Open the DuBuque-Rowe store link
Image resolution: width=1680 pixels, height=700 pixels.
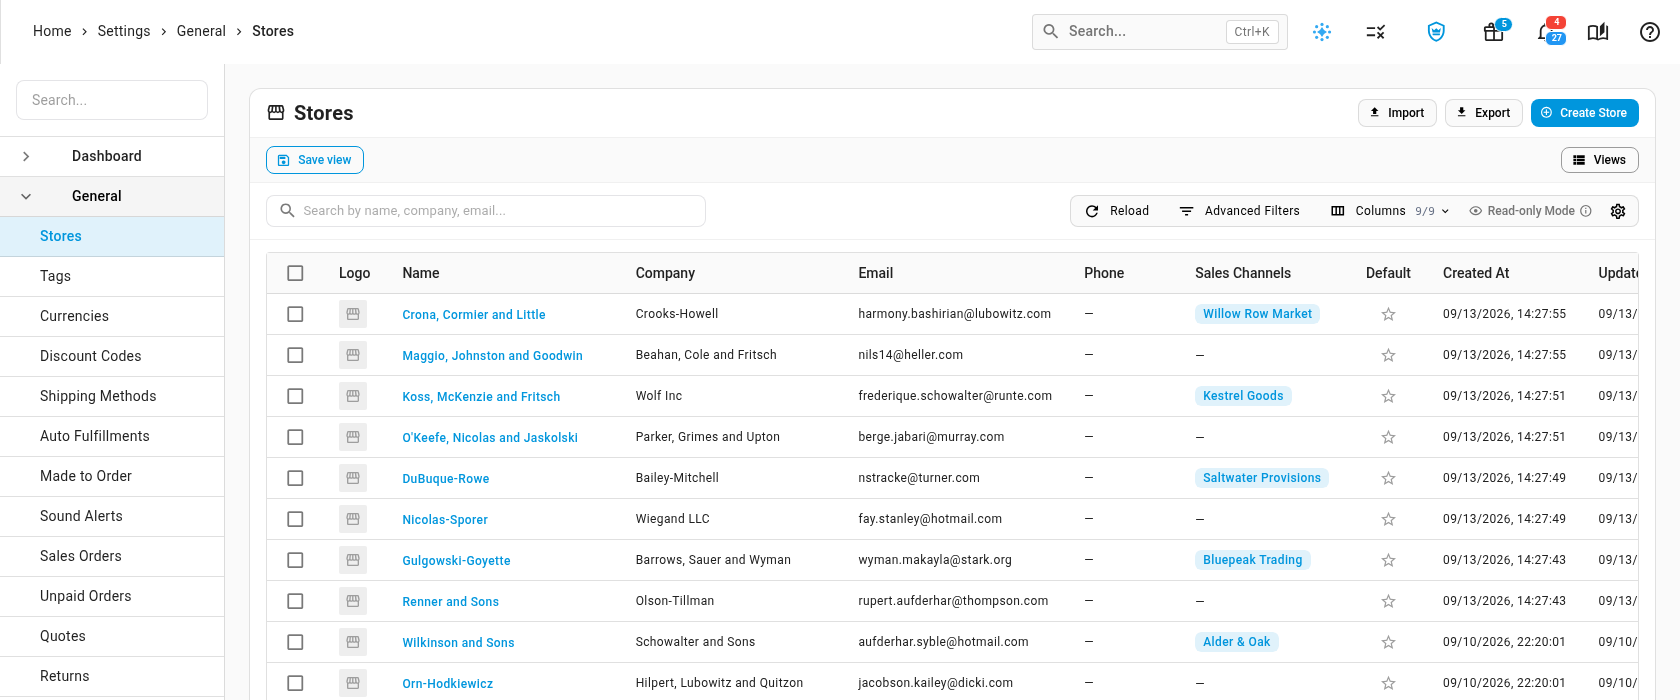coord(446,479)
